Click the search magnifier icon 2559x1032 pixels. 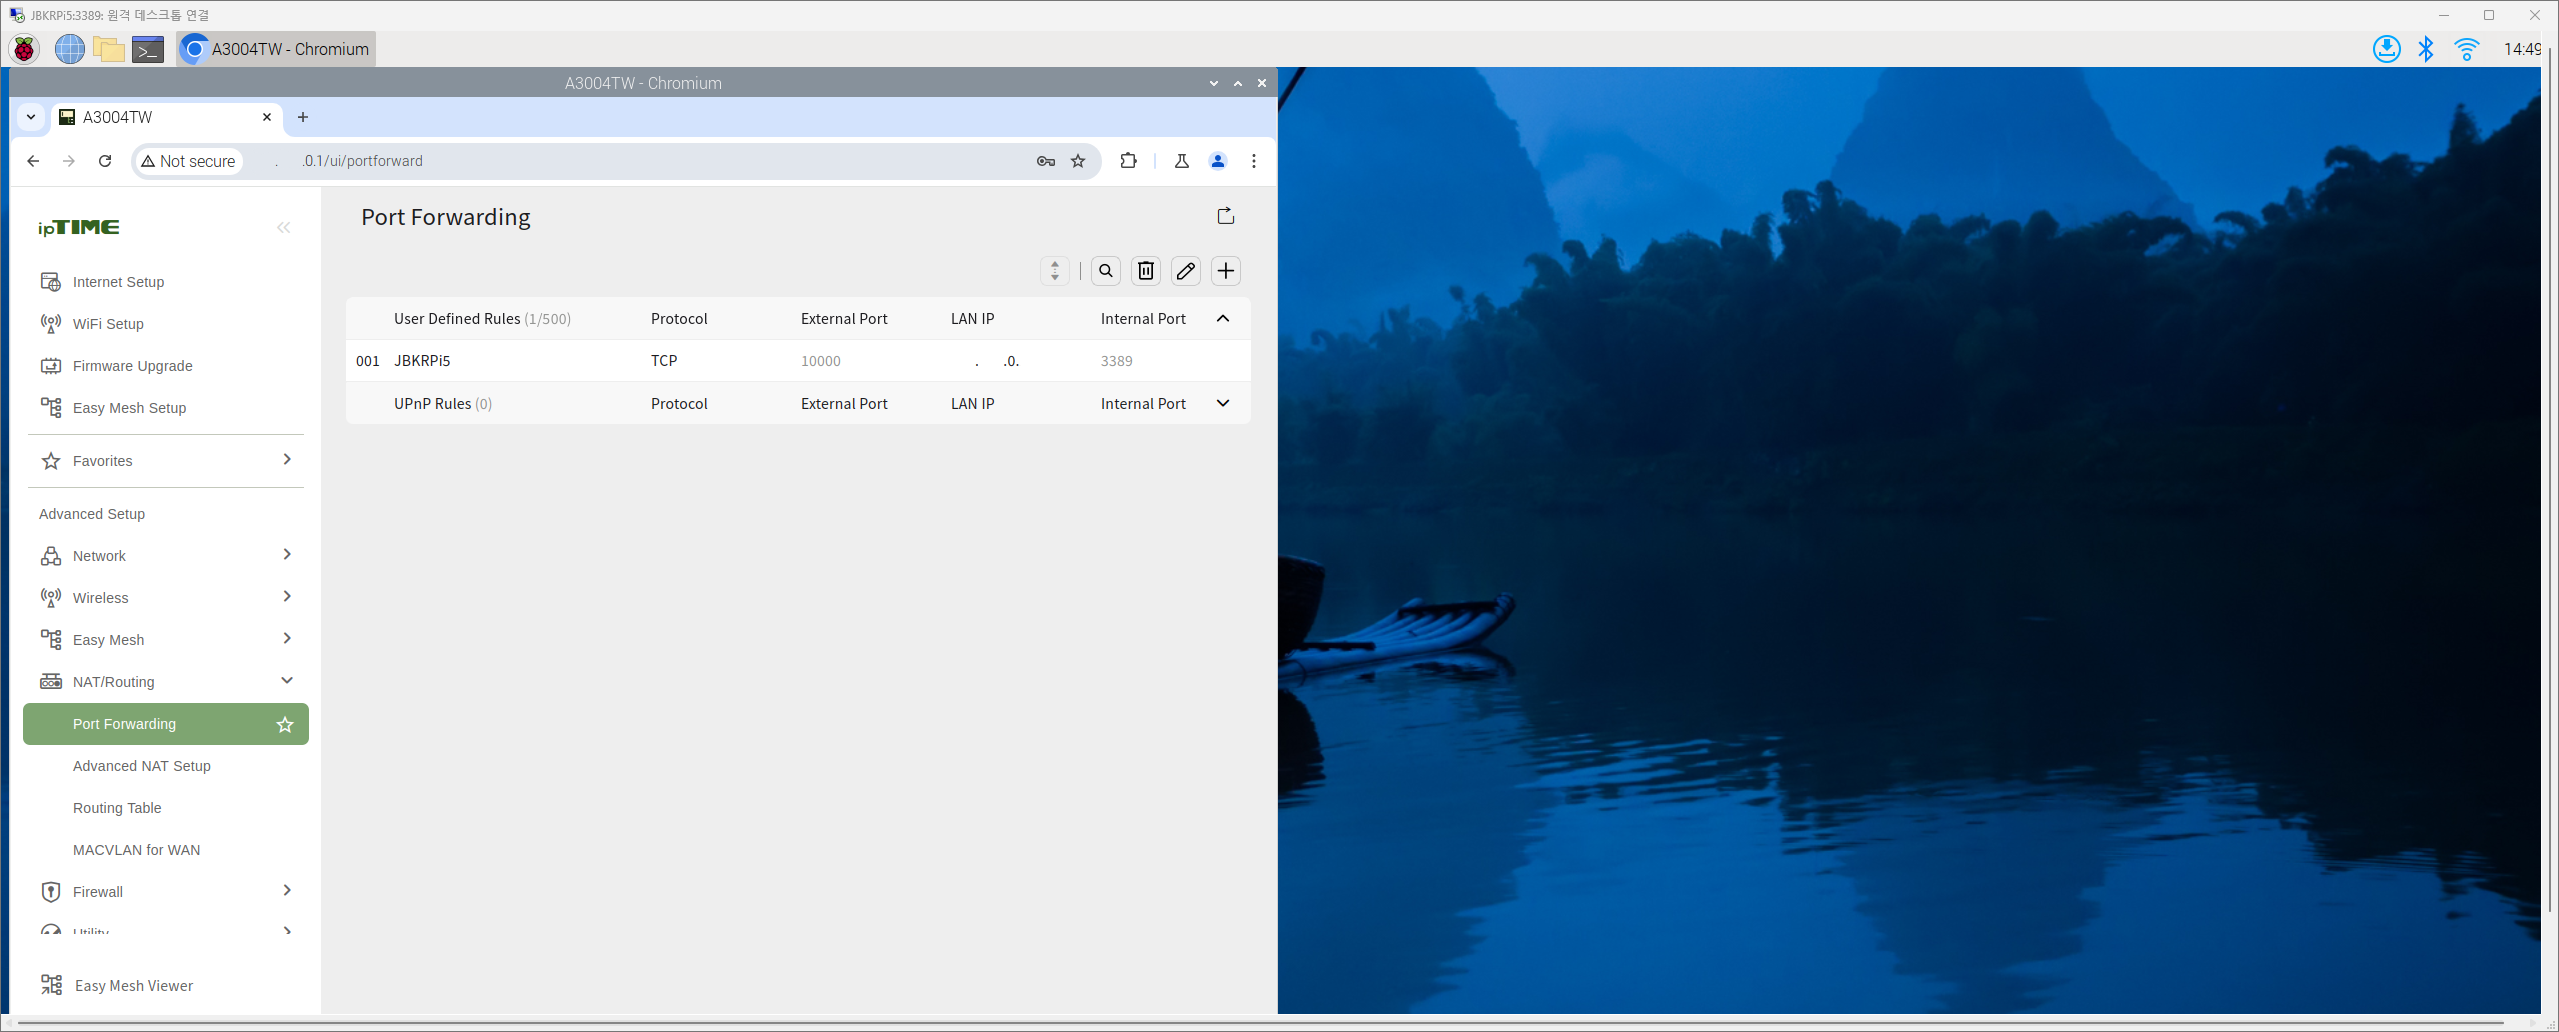click(x=1105, y=271)
